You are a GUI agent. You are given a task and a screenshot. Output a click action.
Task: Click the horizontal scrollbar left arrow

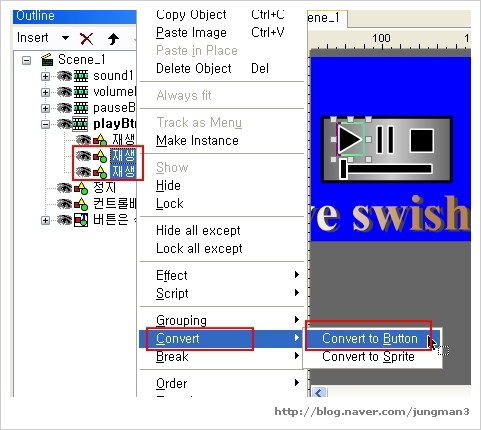(x=319, y=393)
